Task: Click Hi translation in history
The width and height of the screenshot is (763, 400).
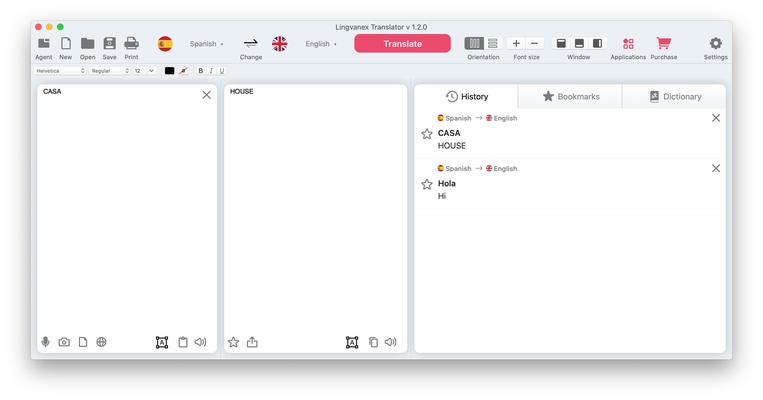Action: click(x=442, y=196)
